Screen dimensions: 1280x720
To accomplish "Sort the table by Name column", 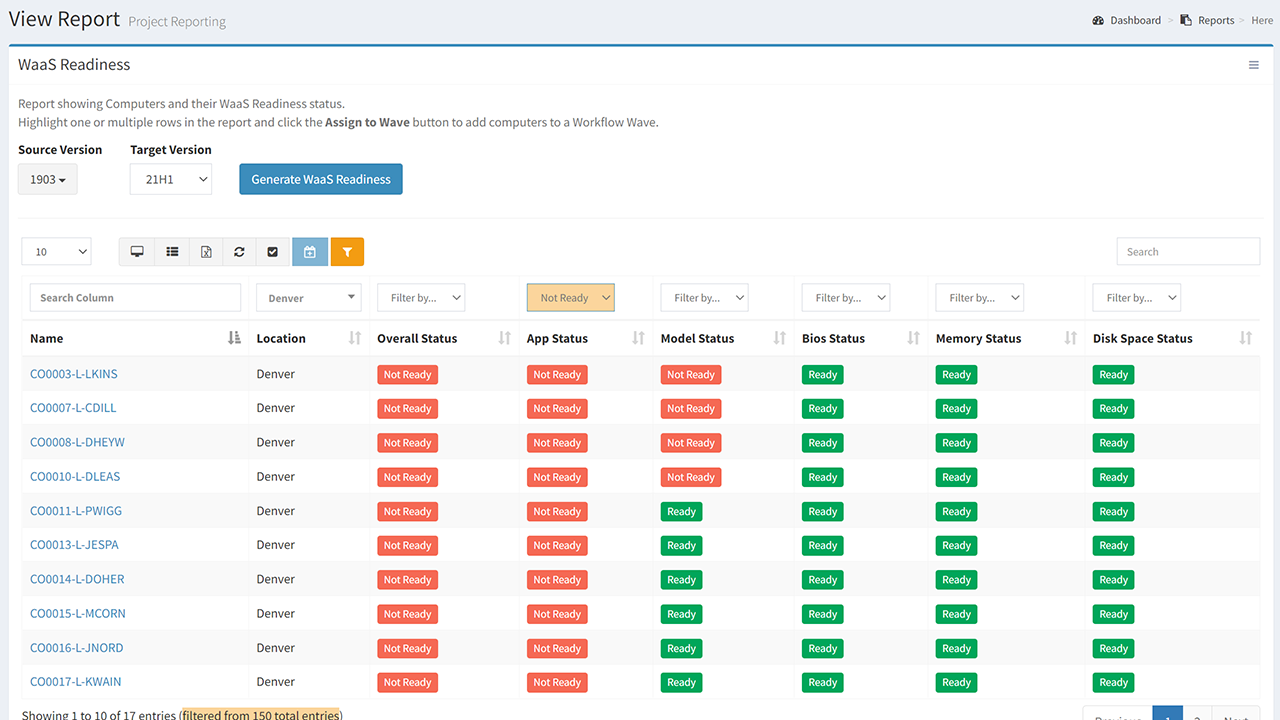I will [236, 338].
